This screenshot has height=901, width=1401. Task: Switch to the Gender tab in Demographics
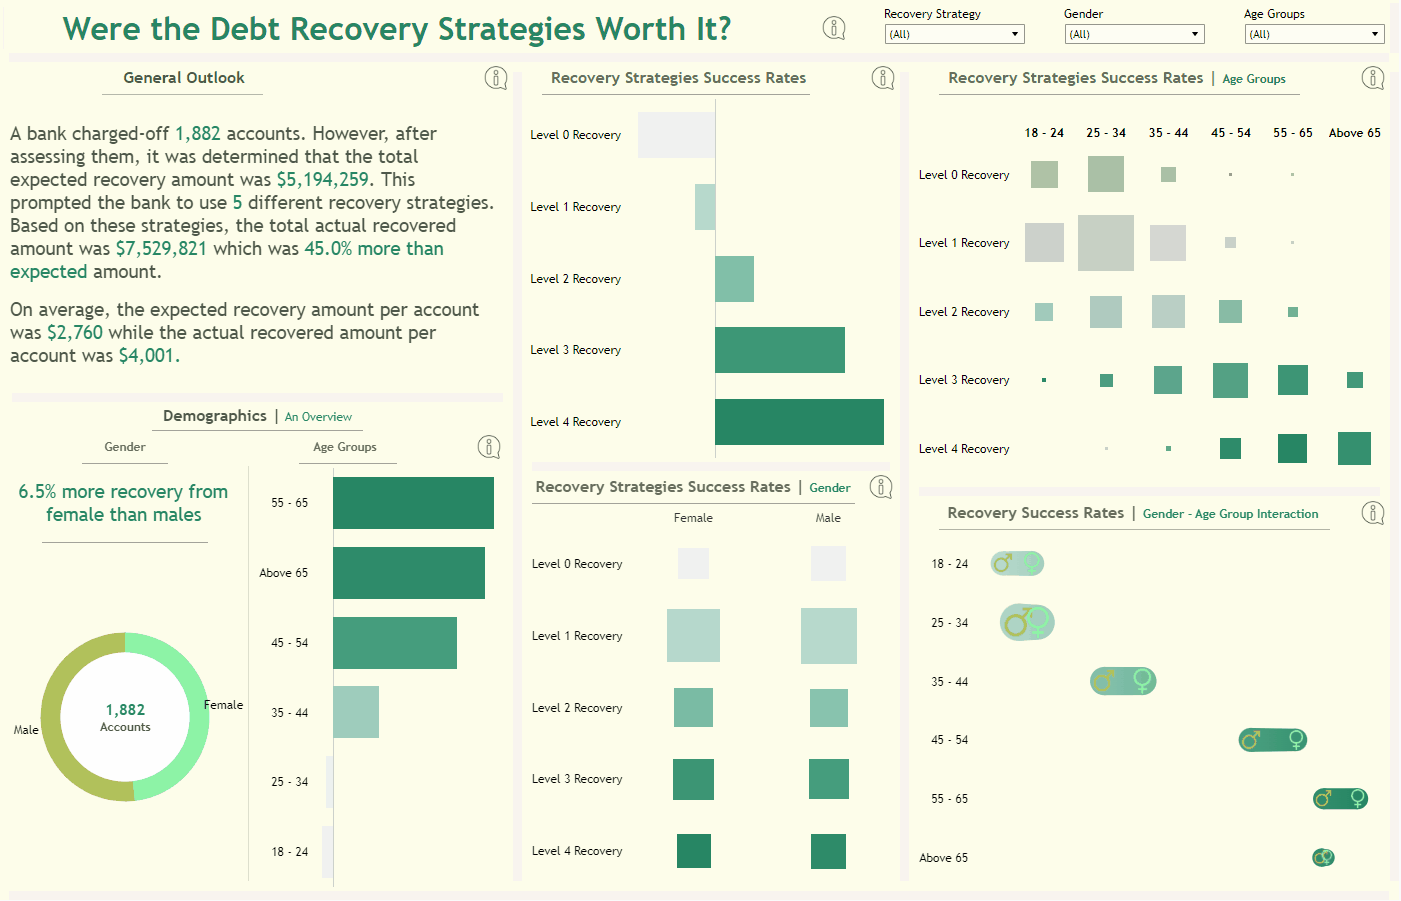124,448
